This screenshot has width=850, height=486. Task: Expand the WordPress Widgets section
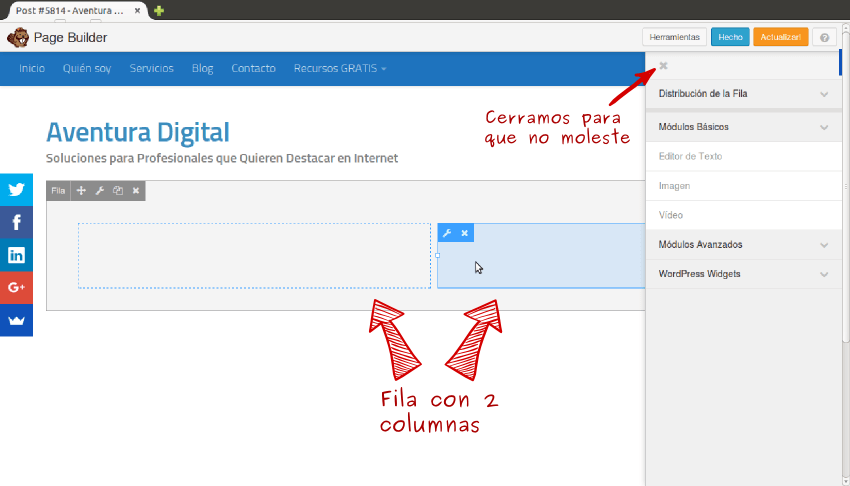(743, 274)
